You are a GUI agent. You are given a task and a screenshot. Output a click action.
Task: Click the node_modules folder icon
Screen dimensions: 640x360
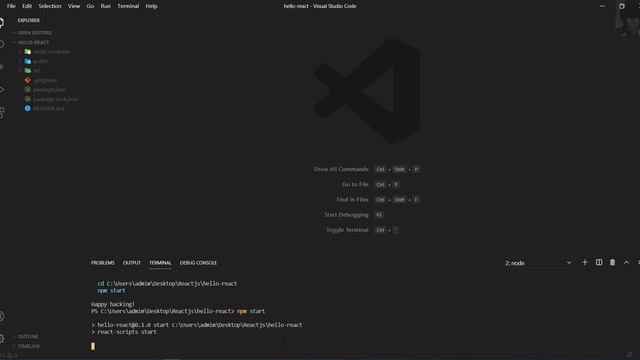(x=28, y=52)
